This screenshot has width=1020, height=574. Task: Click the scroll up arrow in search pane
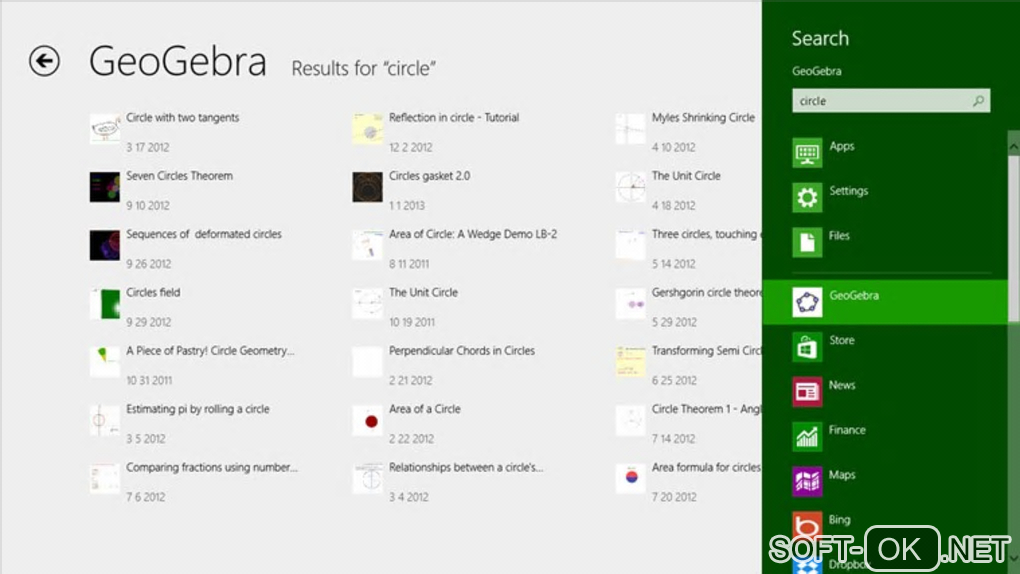tap(1013, 148)
